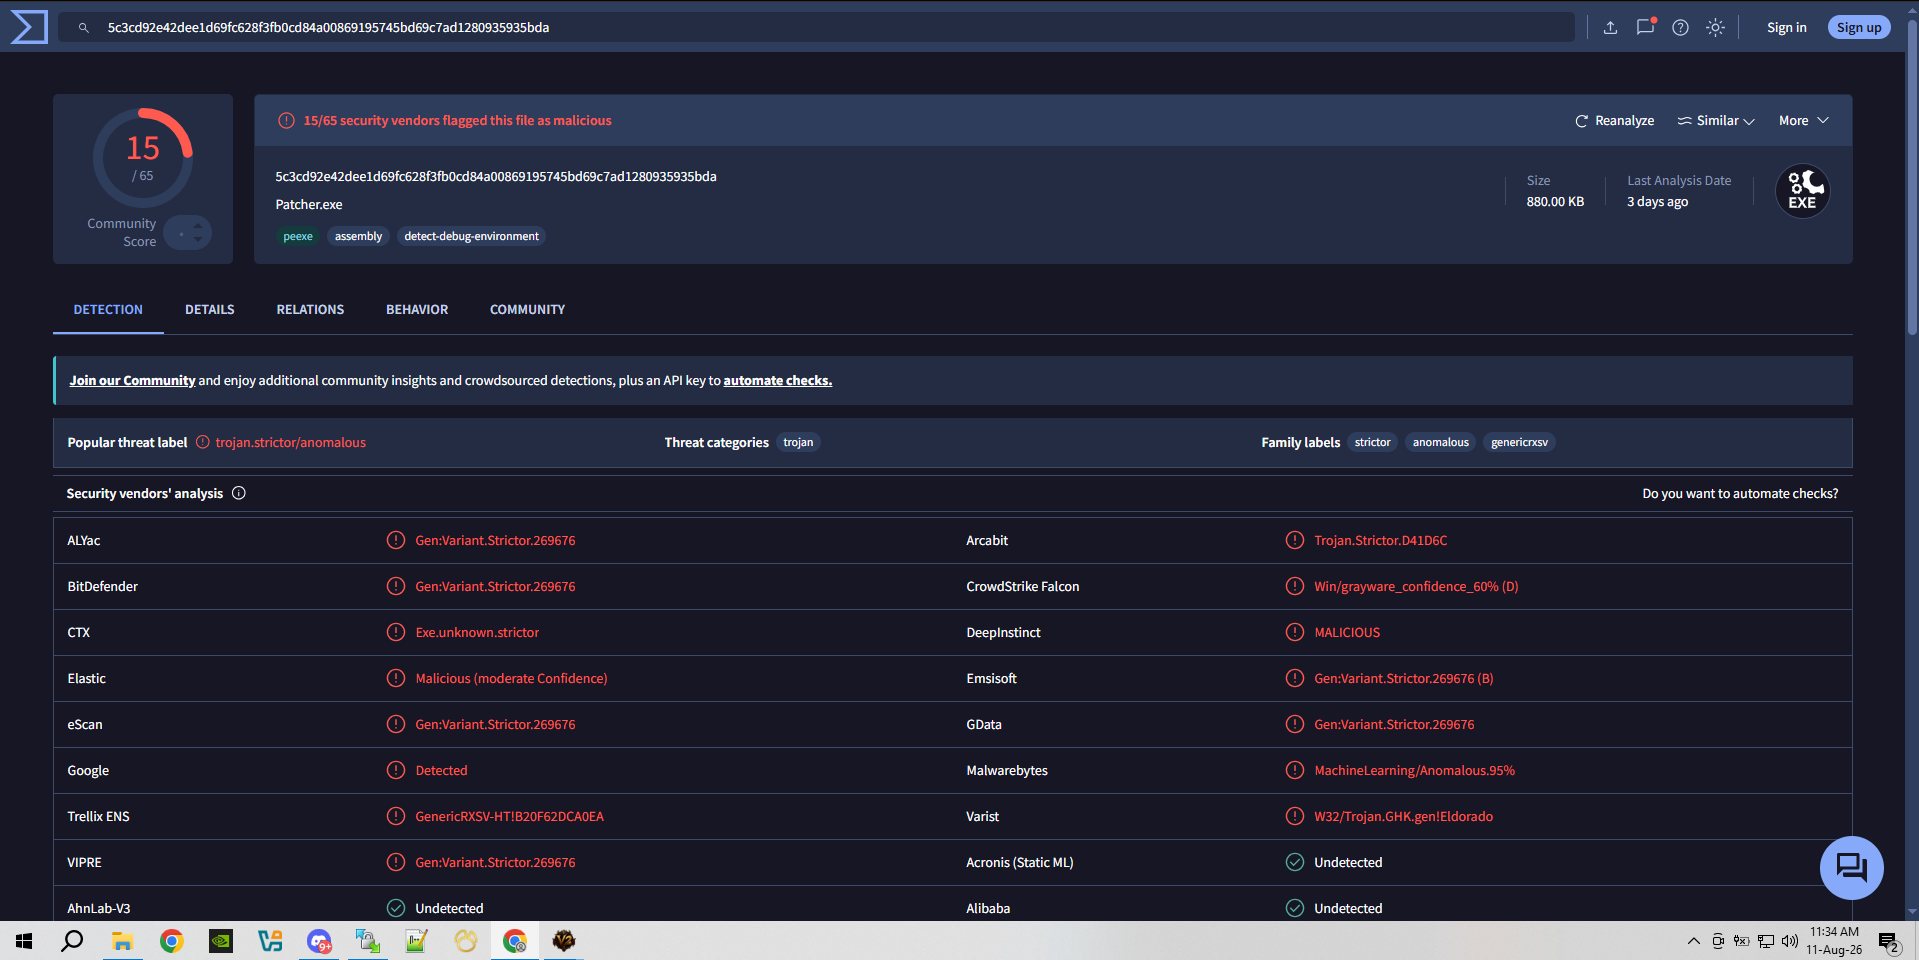Show hidden system tray icons
1919x960 pixels.
[x=1693, y=941]
